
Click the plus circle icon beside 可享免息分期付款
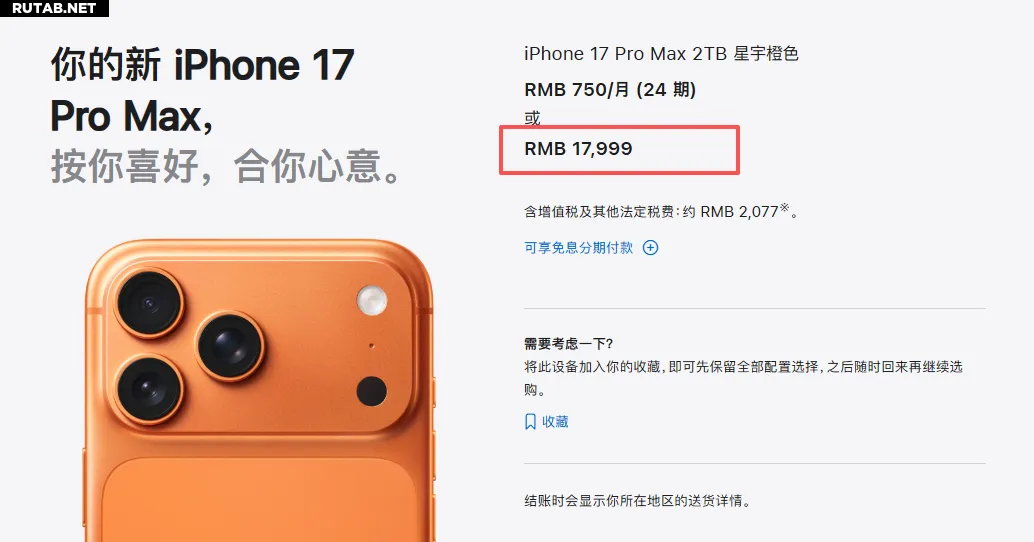650,248
